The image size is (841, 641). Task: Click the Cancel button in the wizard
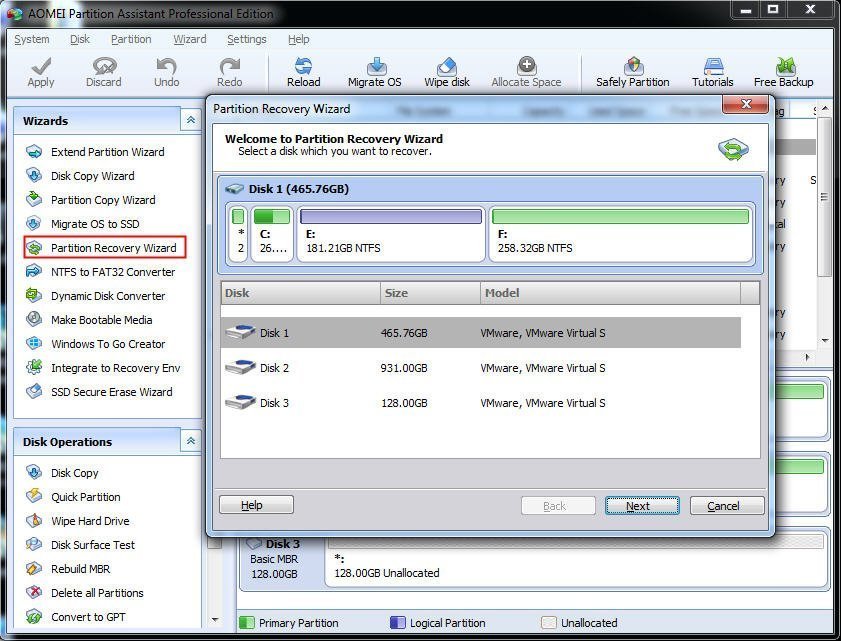click(727, 505)
